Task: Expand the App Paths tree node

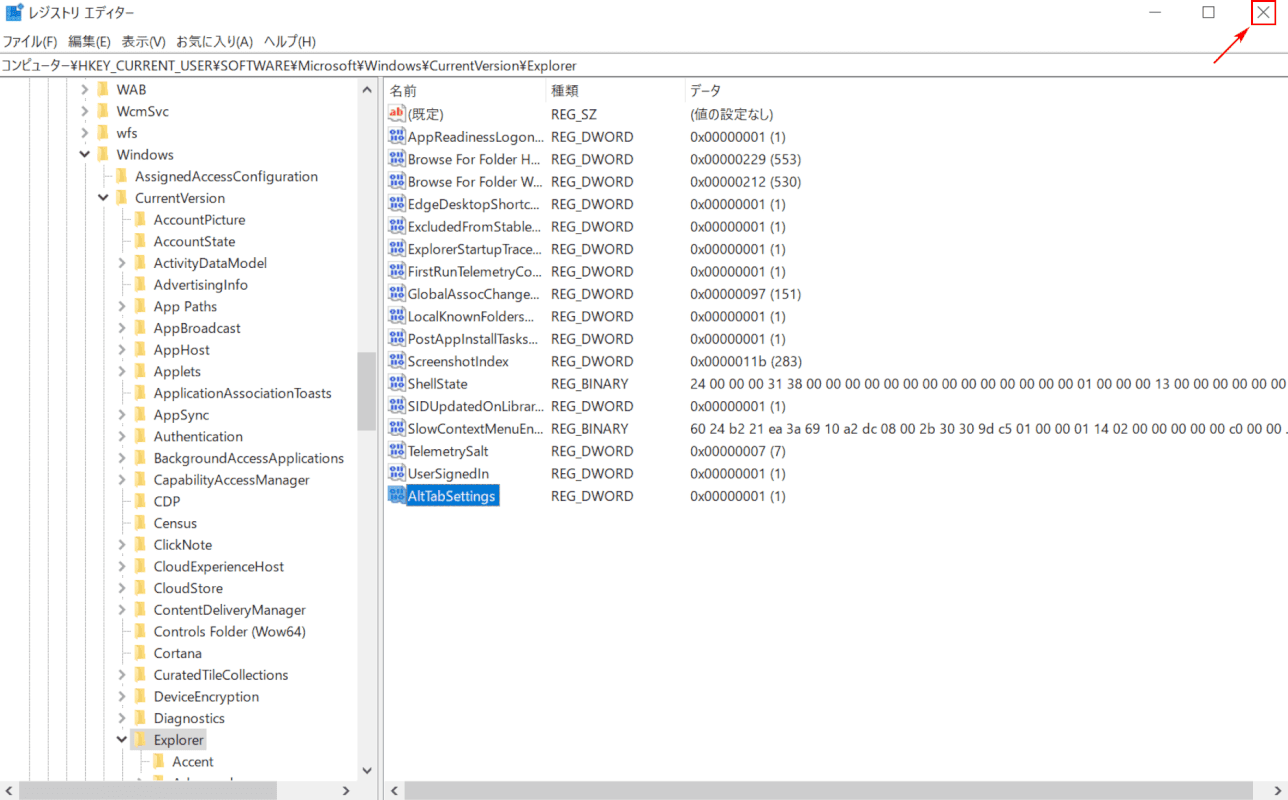Action: click(122, 307)
